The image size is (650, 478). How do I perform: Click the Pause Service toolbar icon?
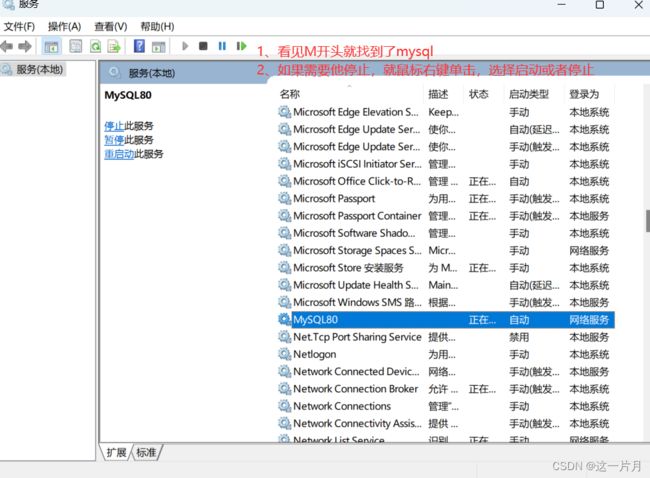(222, 46)
